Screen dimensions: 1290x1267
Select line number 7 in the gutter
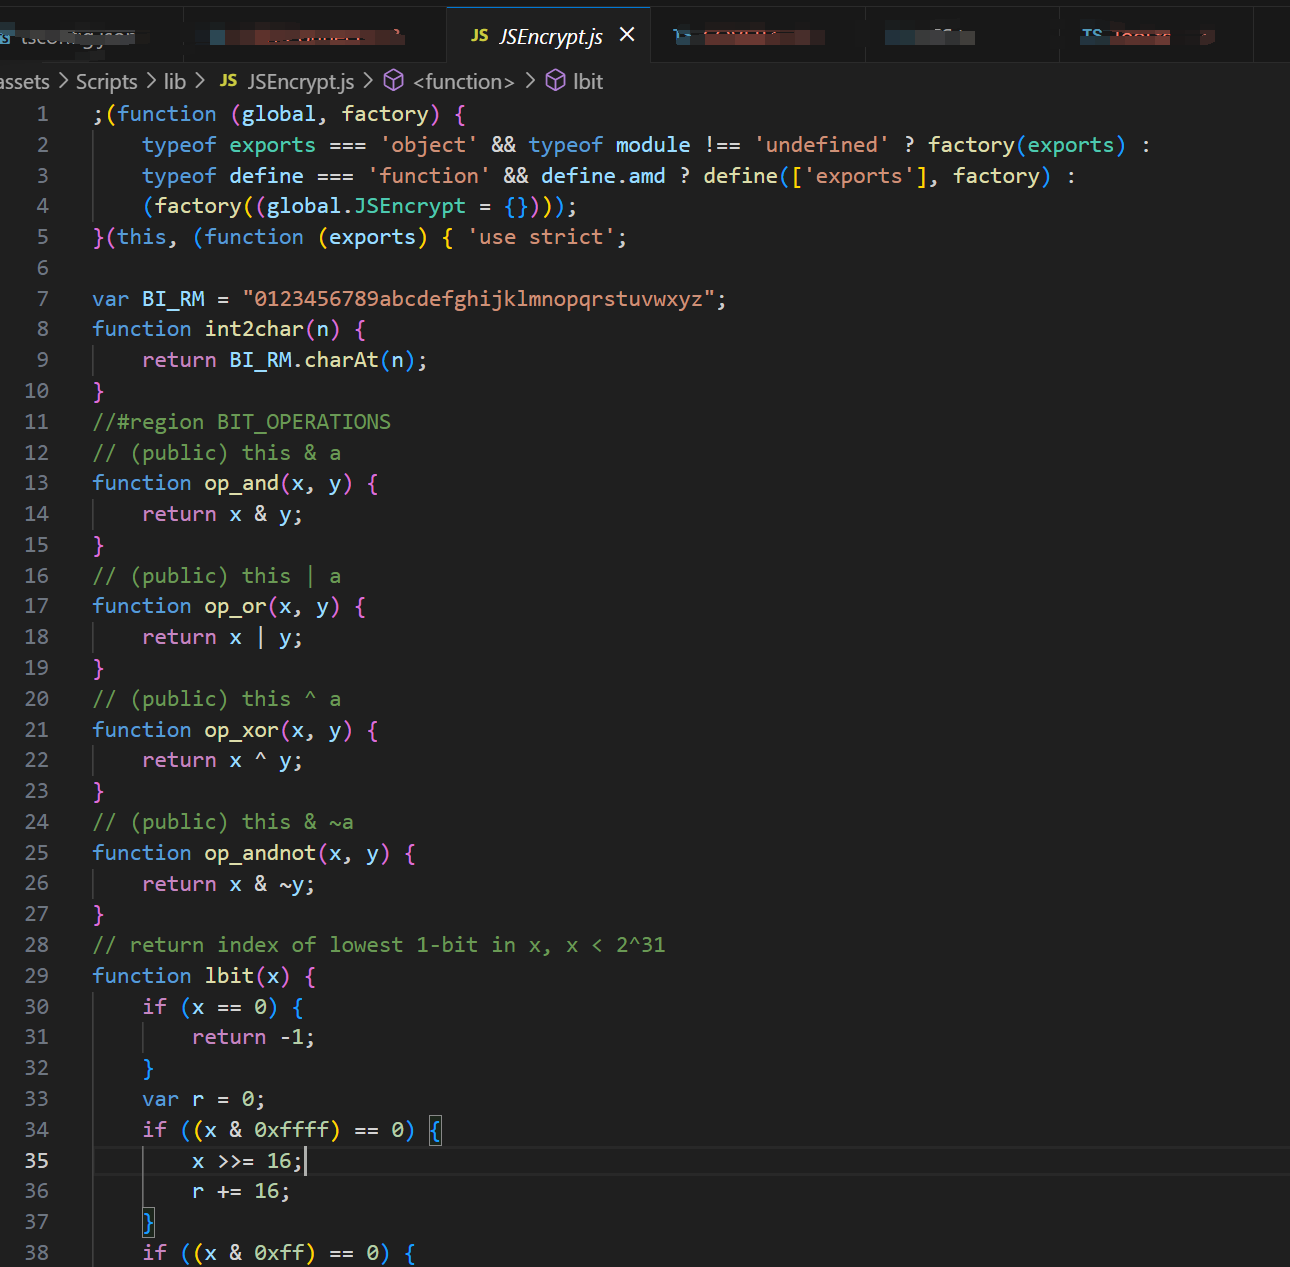(x=42, y=299)
